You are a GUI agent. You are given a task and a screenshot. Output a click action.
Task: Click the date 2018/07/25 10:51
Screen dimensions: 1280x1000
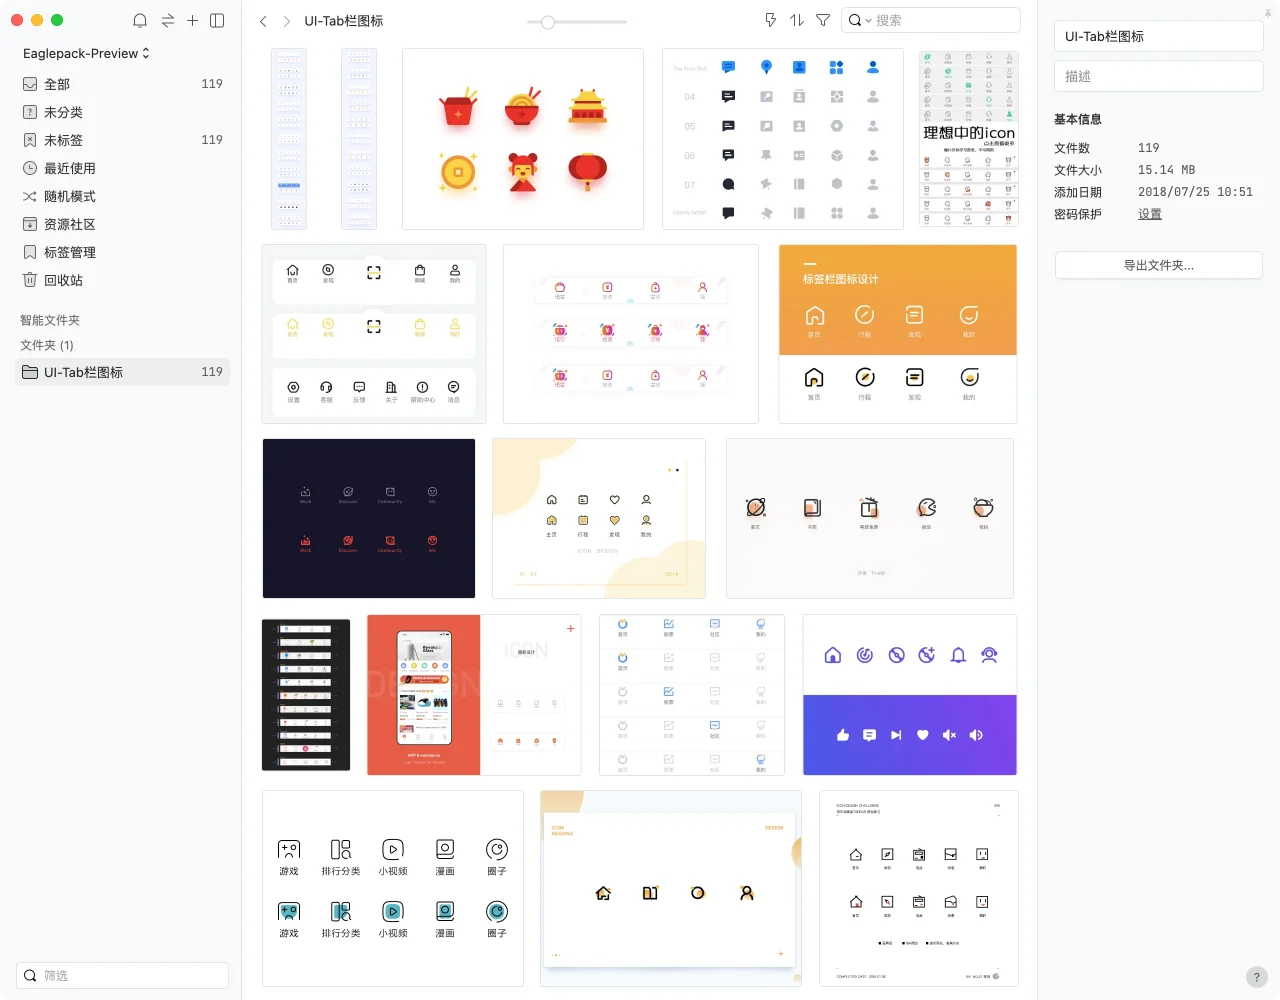click(1195, 192)
